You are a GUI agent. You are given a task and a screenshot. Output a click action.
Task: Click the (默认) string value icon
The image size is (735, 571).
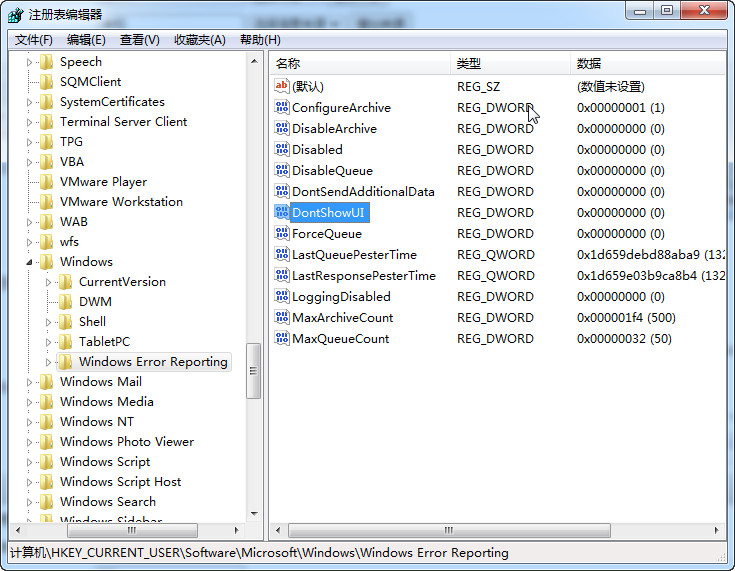coord(281,86)
